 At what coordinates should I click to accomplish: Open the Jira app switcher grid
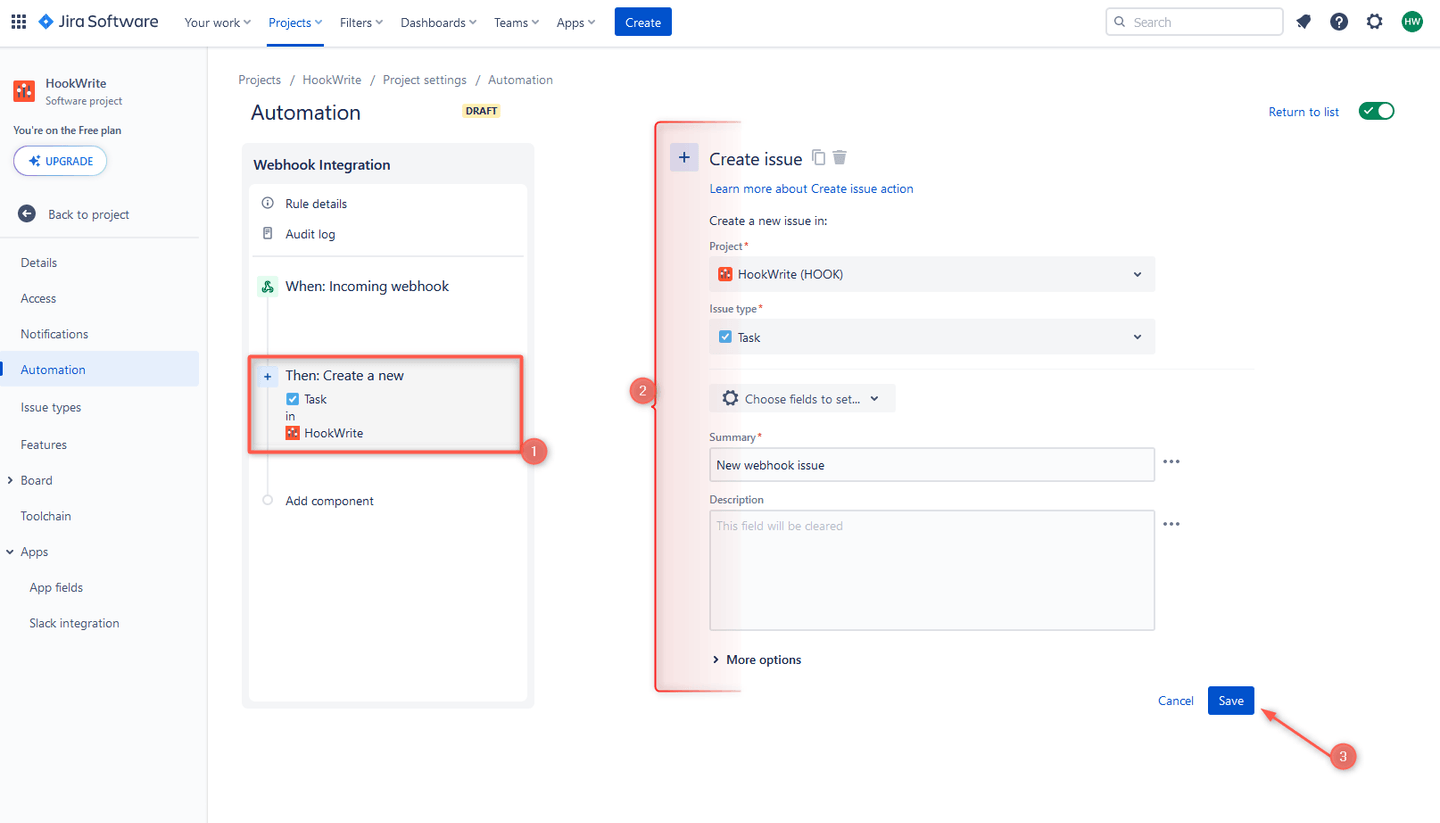point(18,21)
